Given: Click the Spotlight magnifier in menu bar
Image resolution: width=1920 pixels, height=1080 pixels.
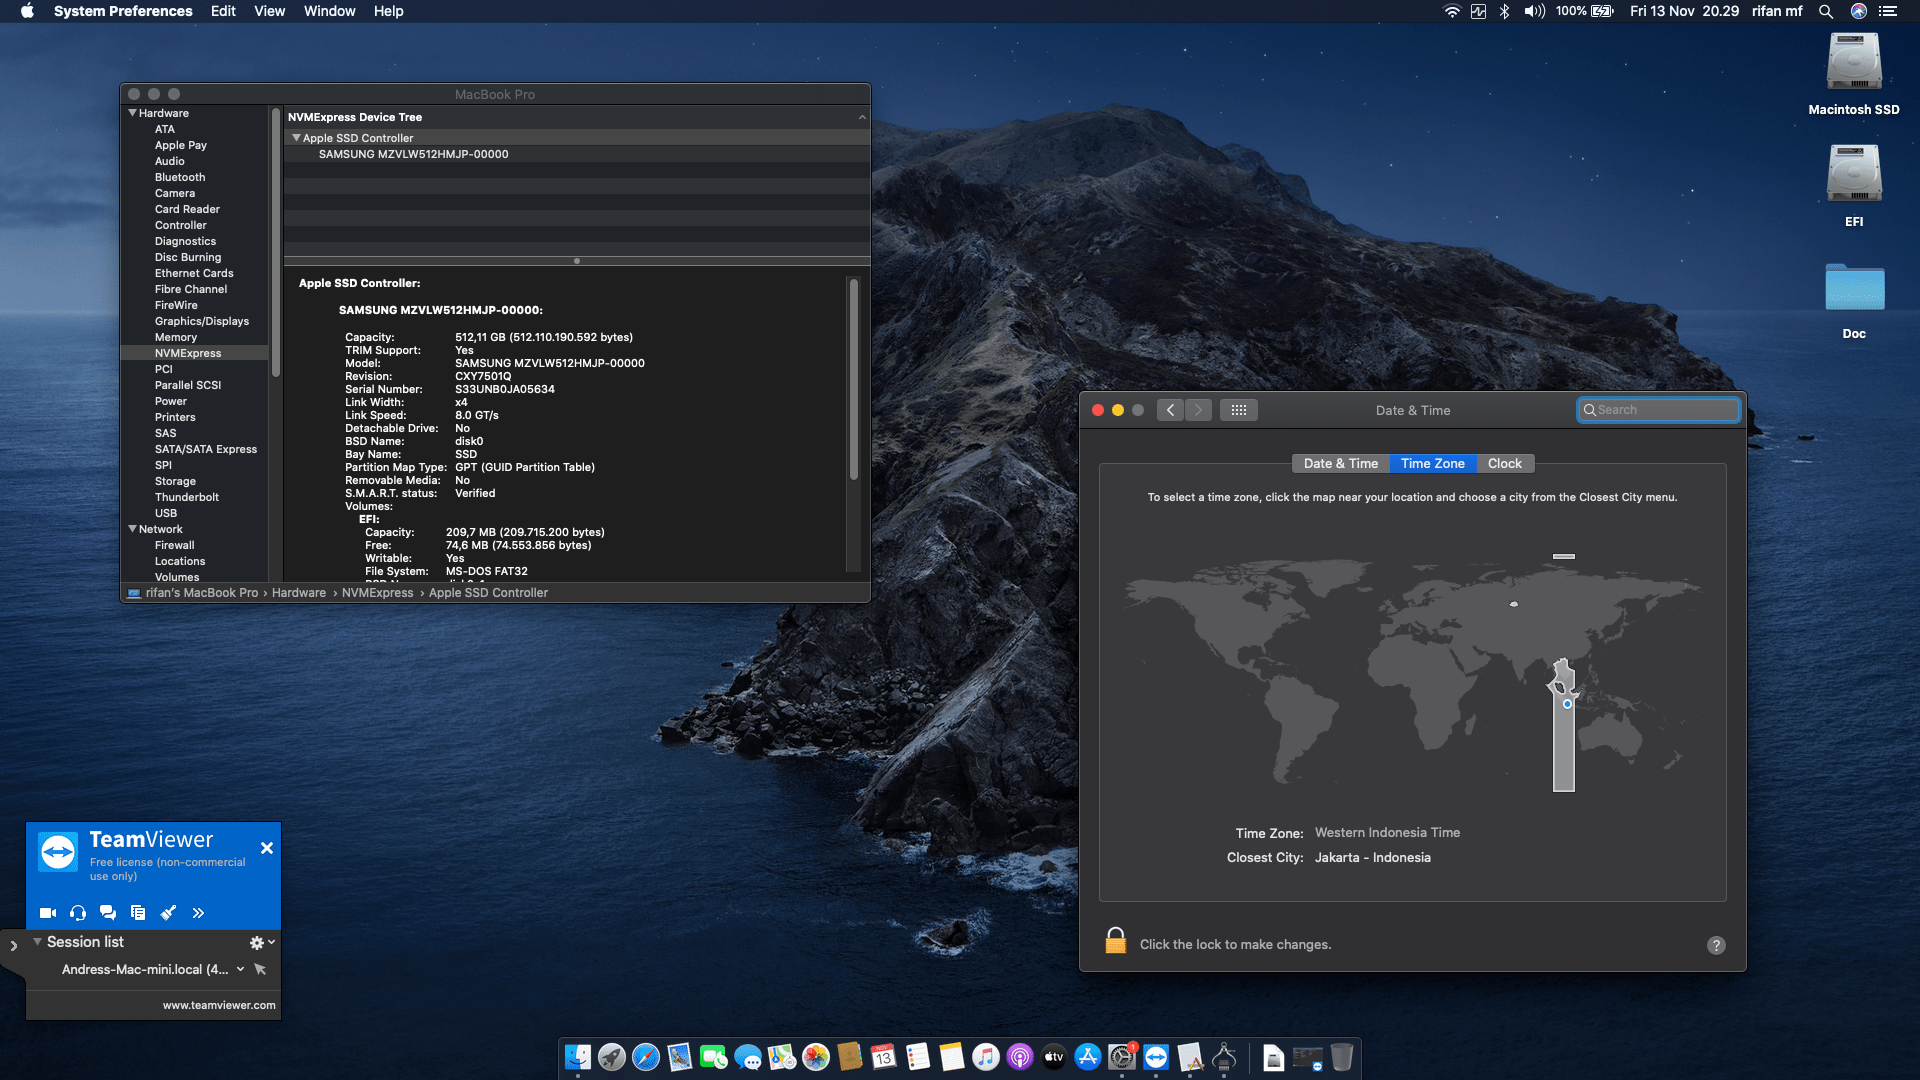Looking at the screenshot, I should (1826, 11).
